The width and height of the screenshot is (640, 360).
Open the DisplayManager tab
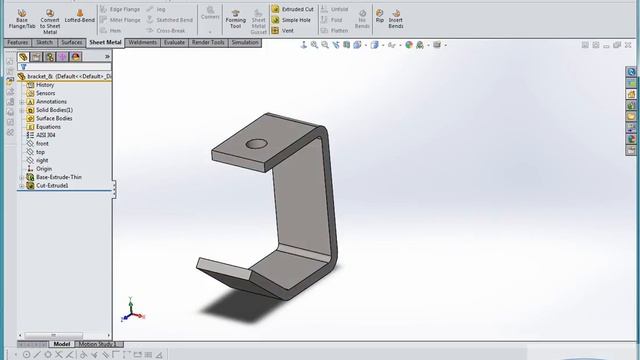coord(76,57)
